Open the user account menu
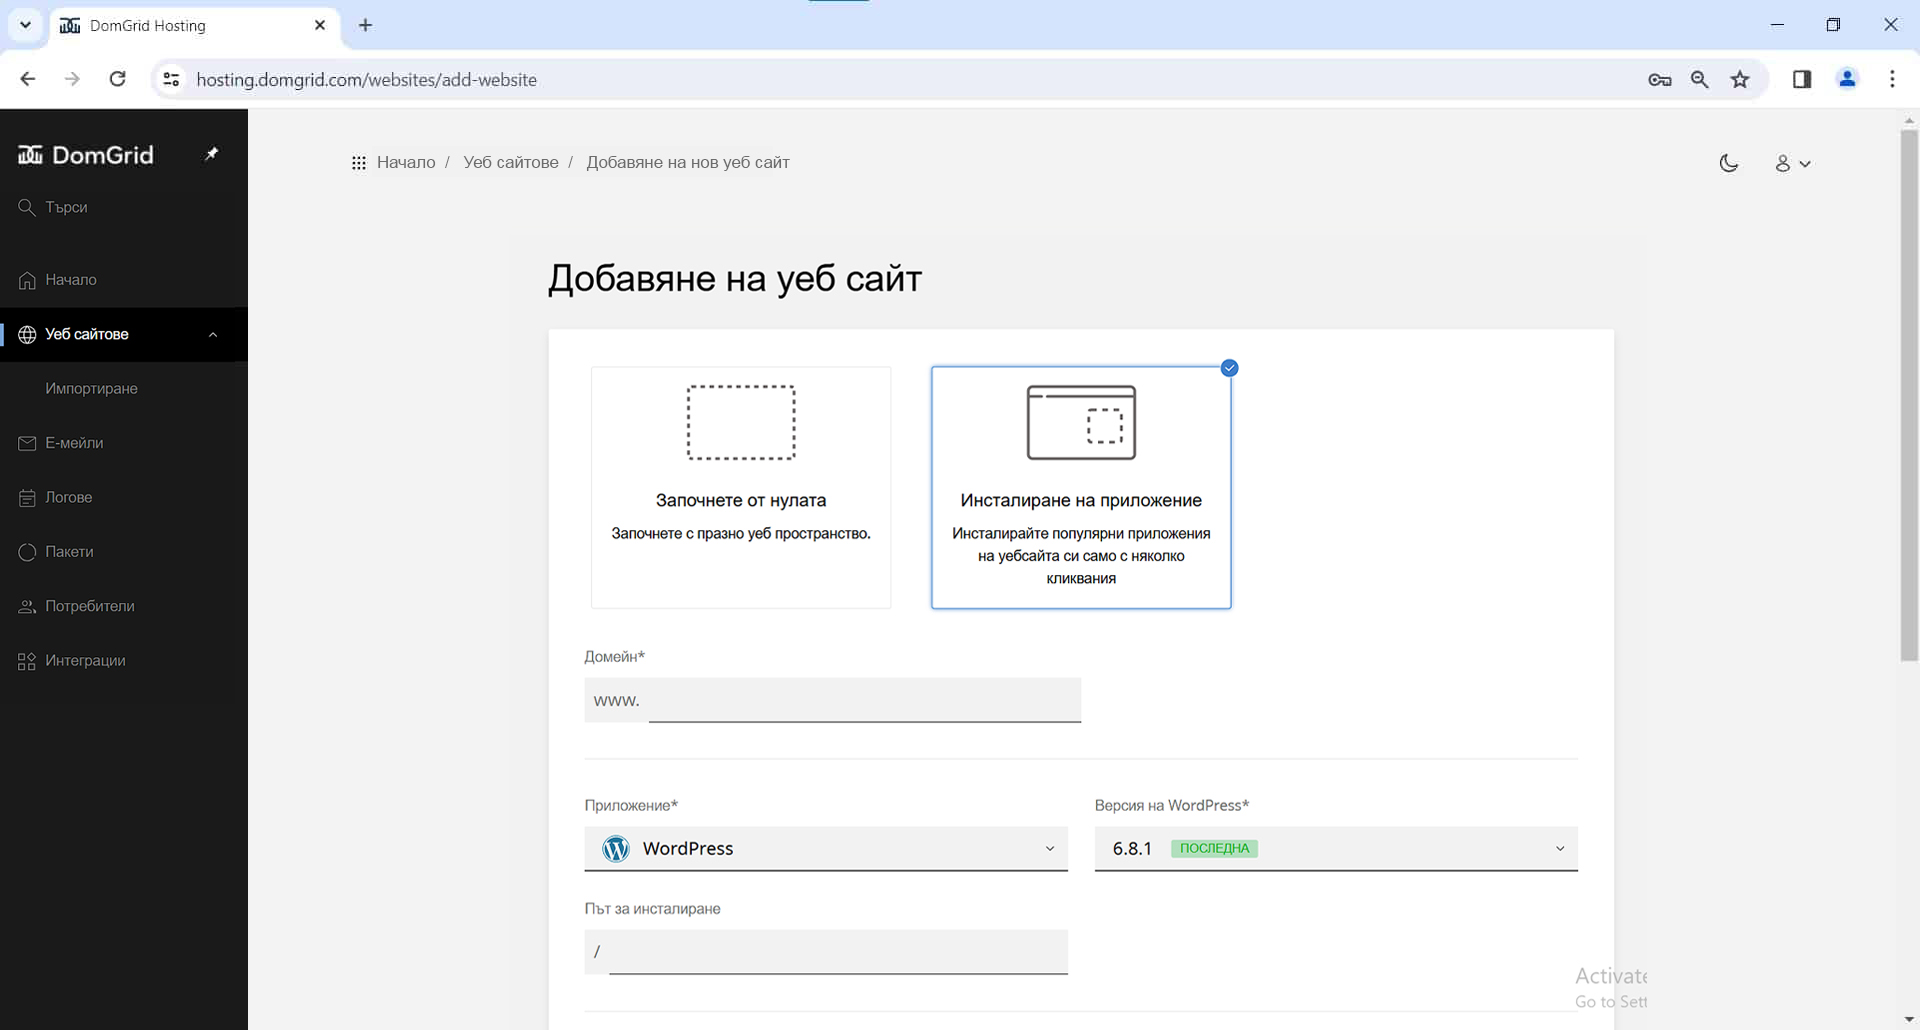Image resolution: width=1920 pixels, height=1030 pixels. (x=1793, y=163)
